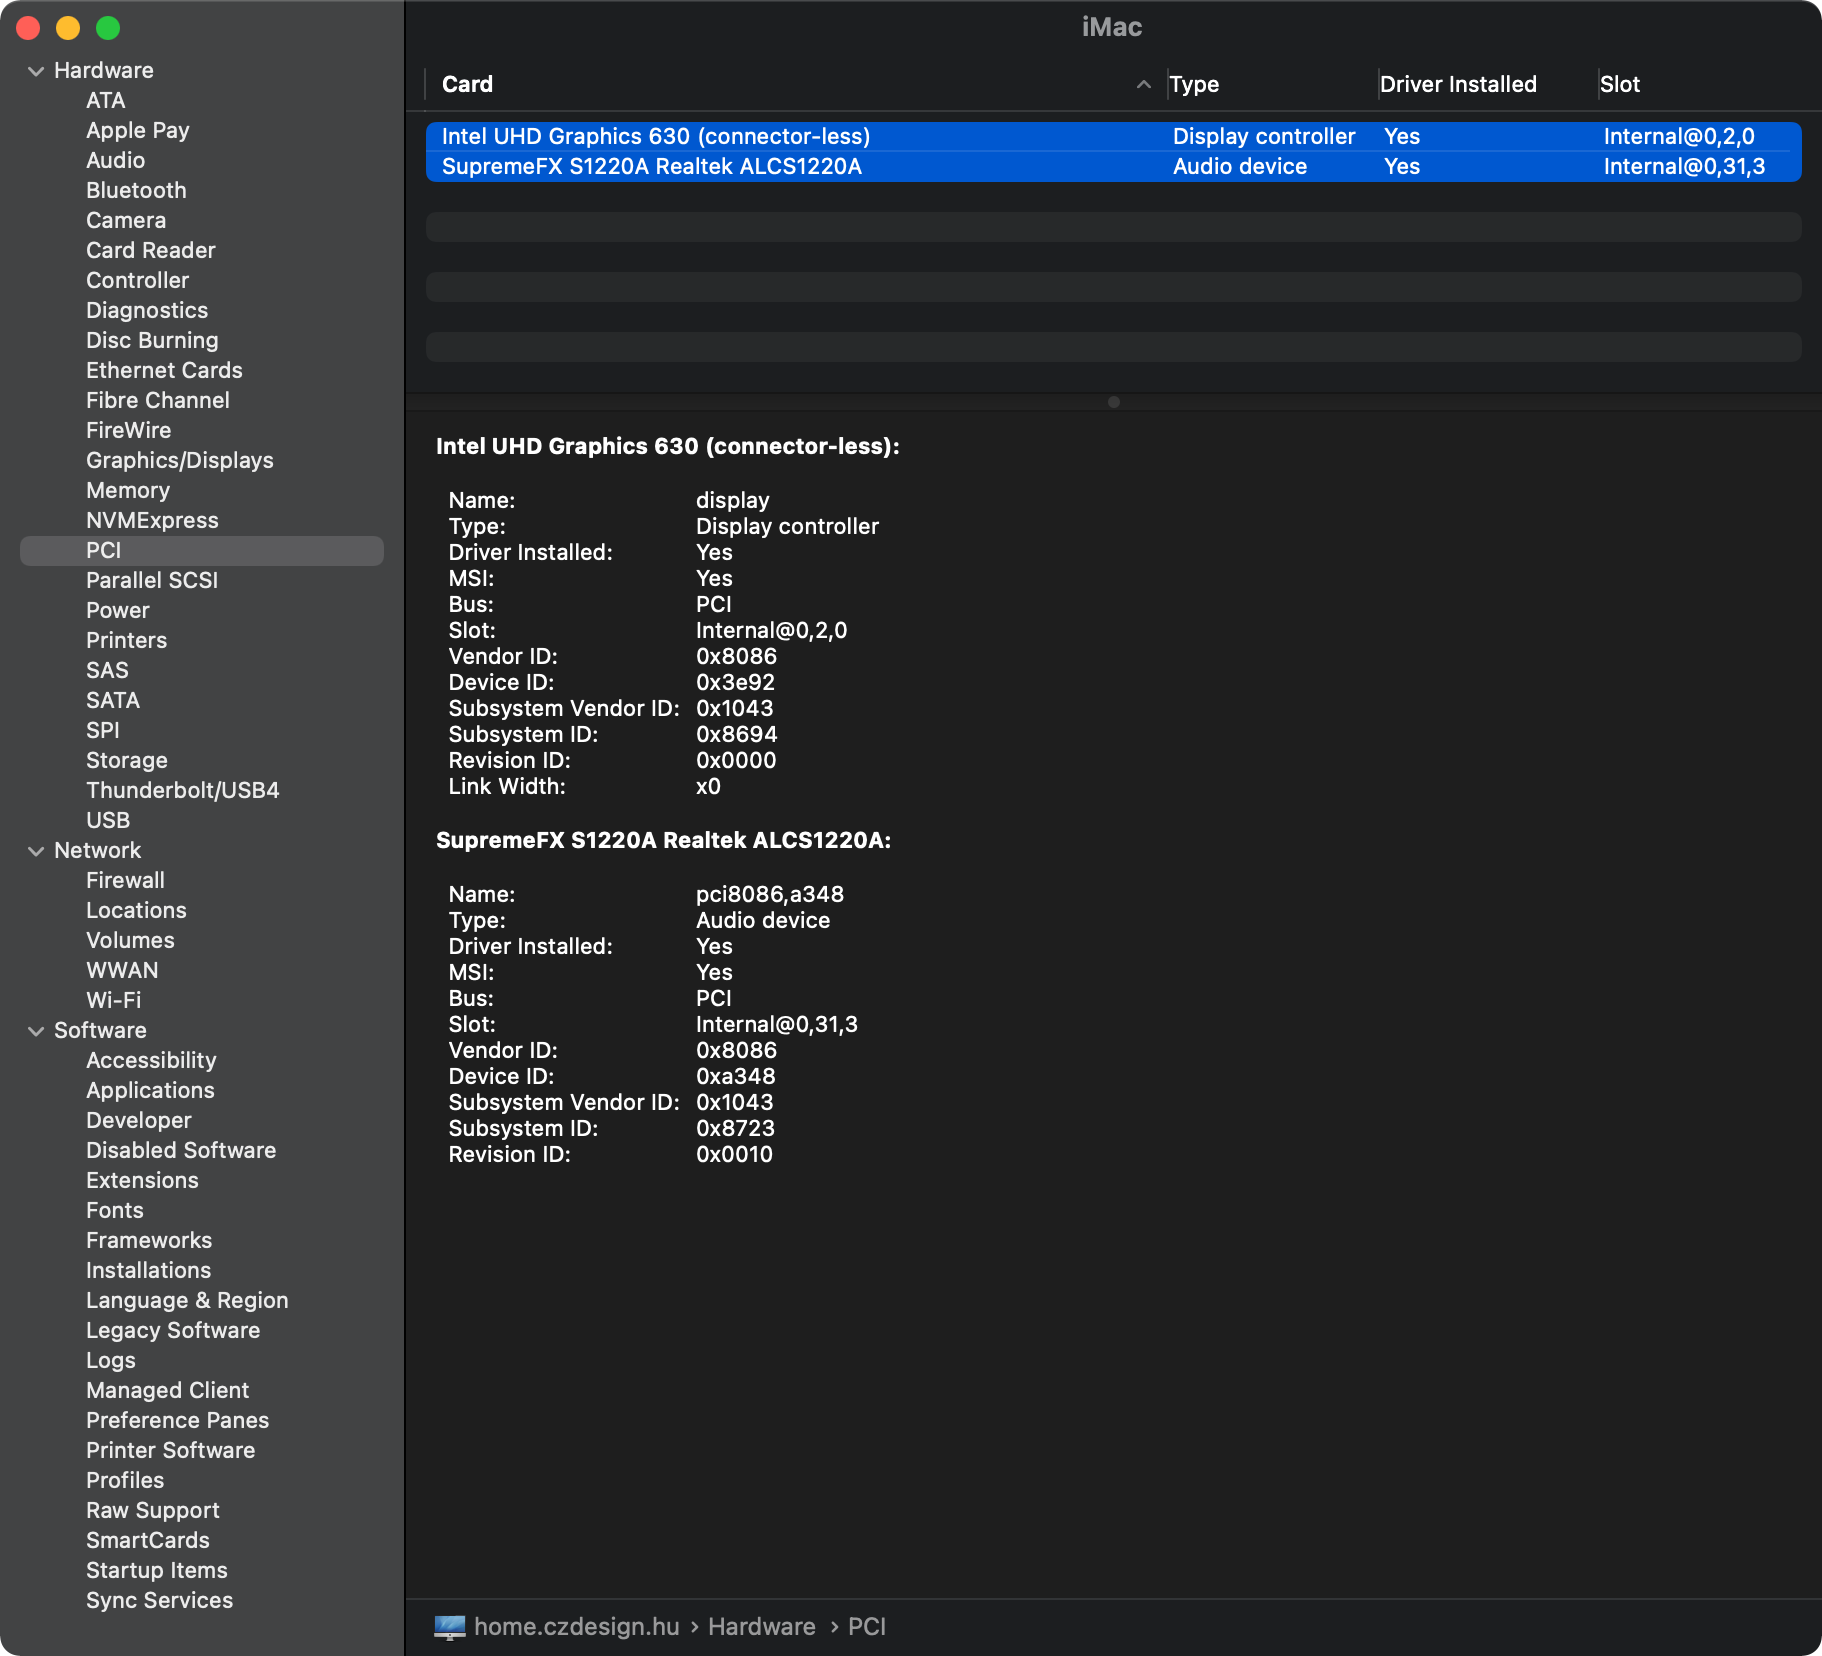Open Parallel SCSI in the sidebar
The height and width of the screenshot is (1656, 1822).
coord(152,581)
